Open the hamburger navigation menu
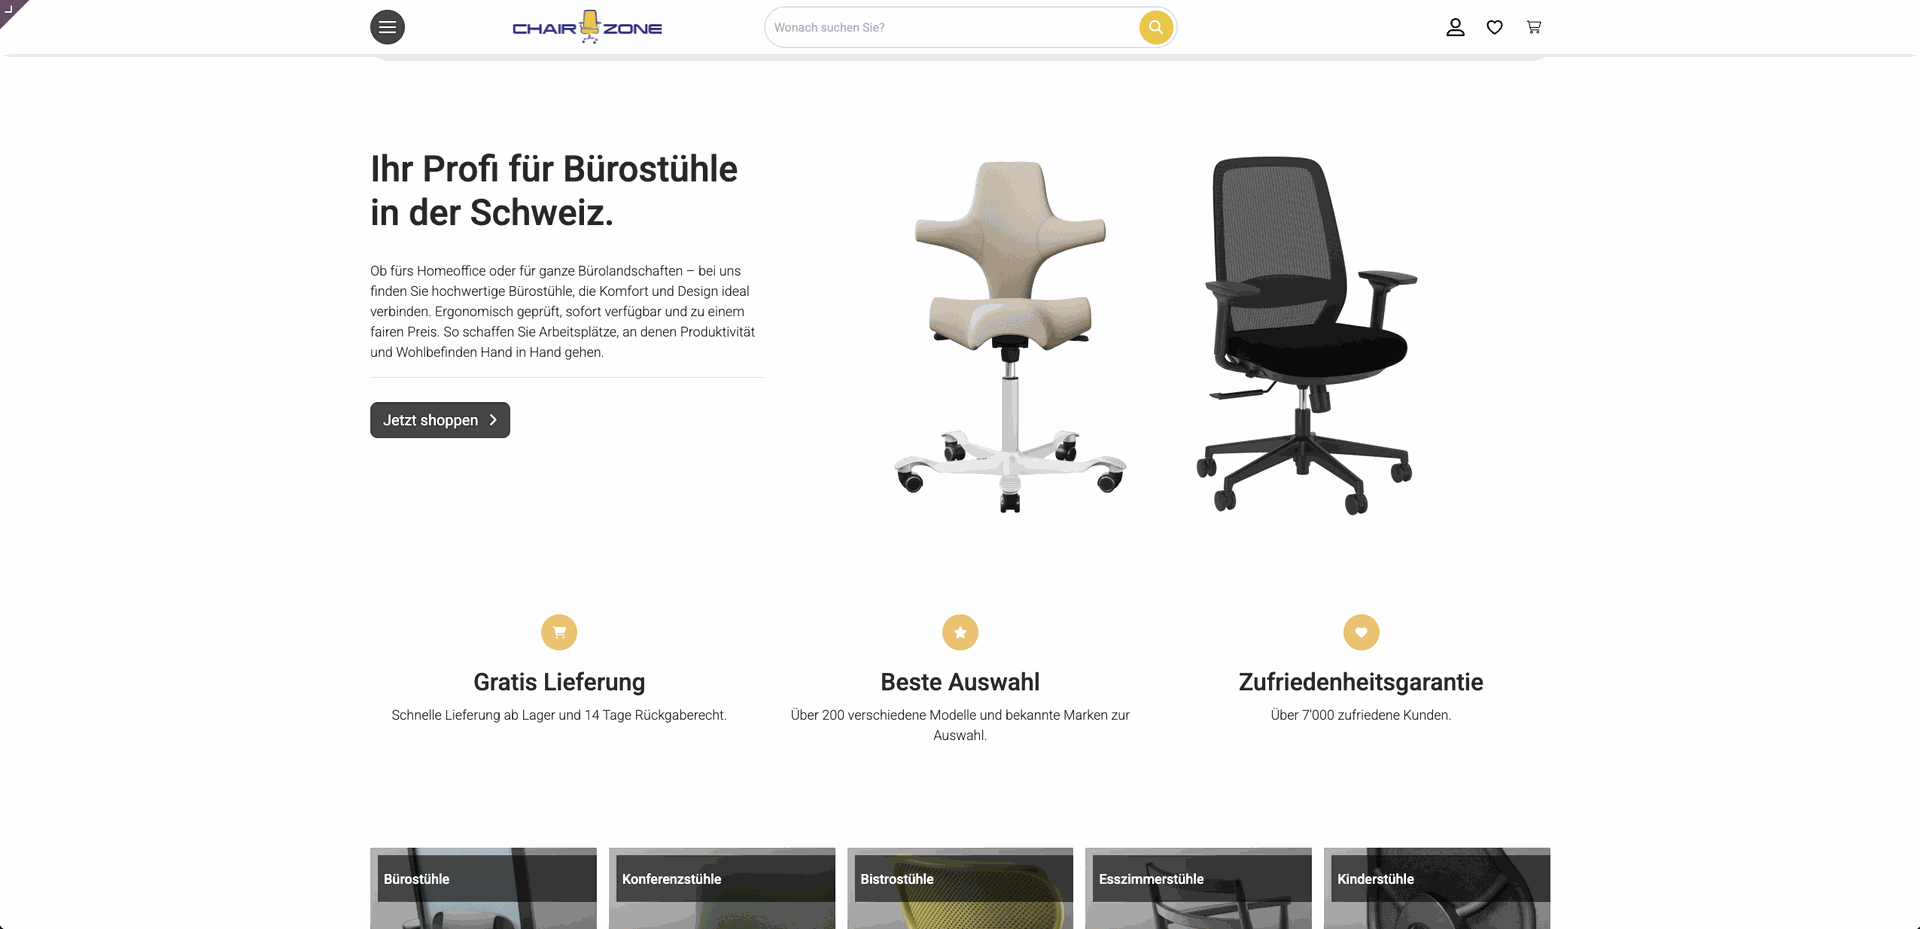 (x=387, y=27)
